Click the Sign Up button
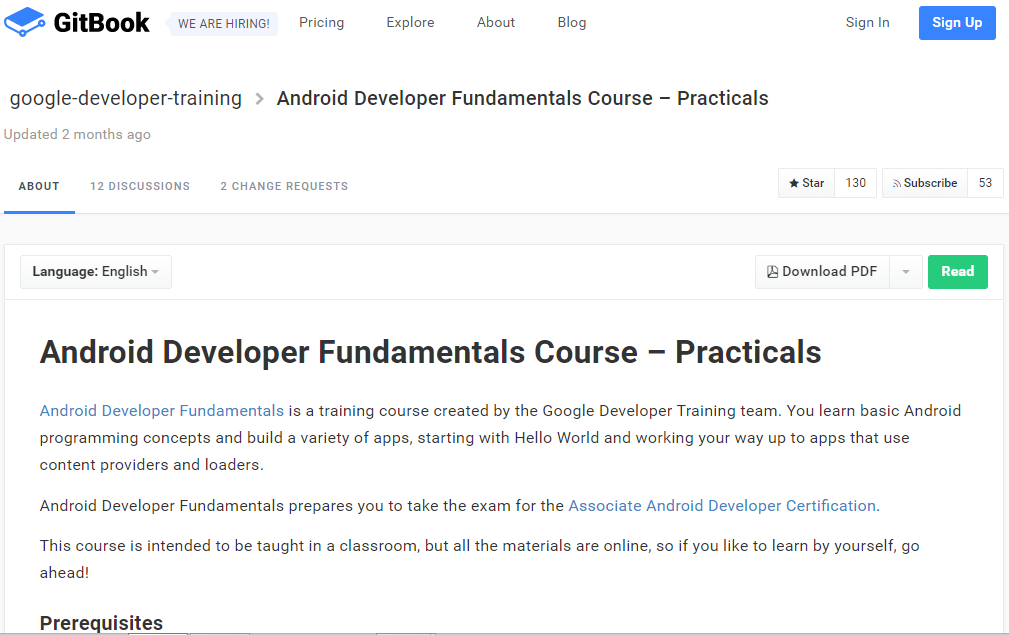Screen dimensions: 1009x635 [956, 22]
